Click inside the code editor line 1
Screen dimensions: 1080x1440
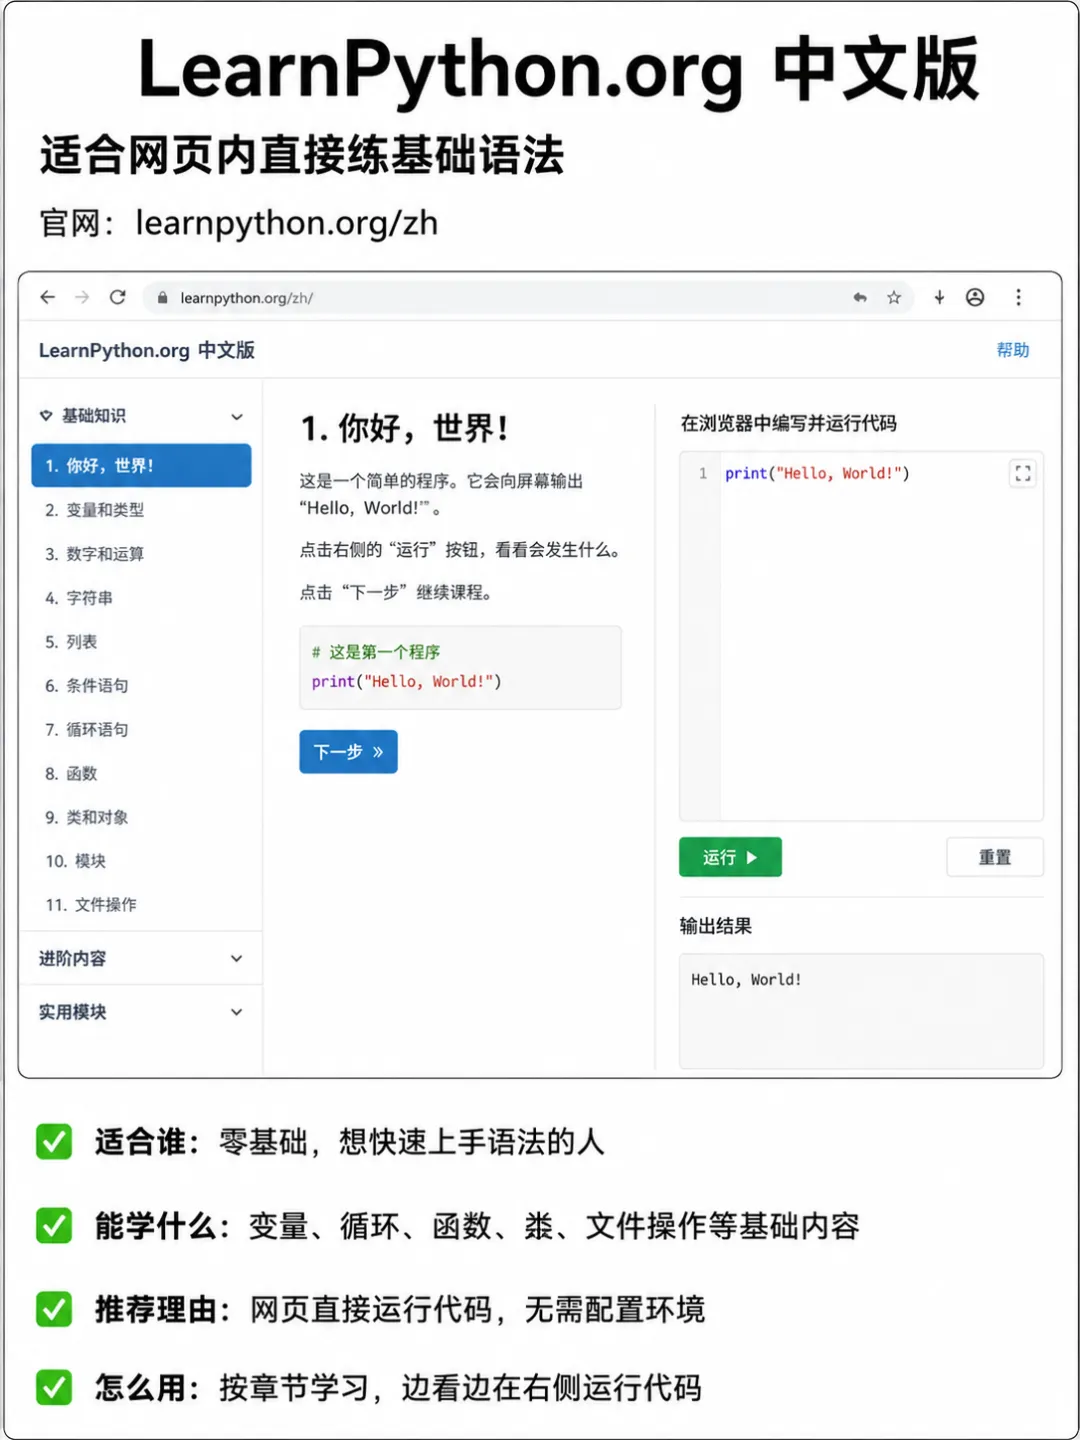point(817,473)
